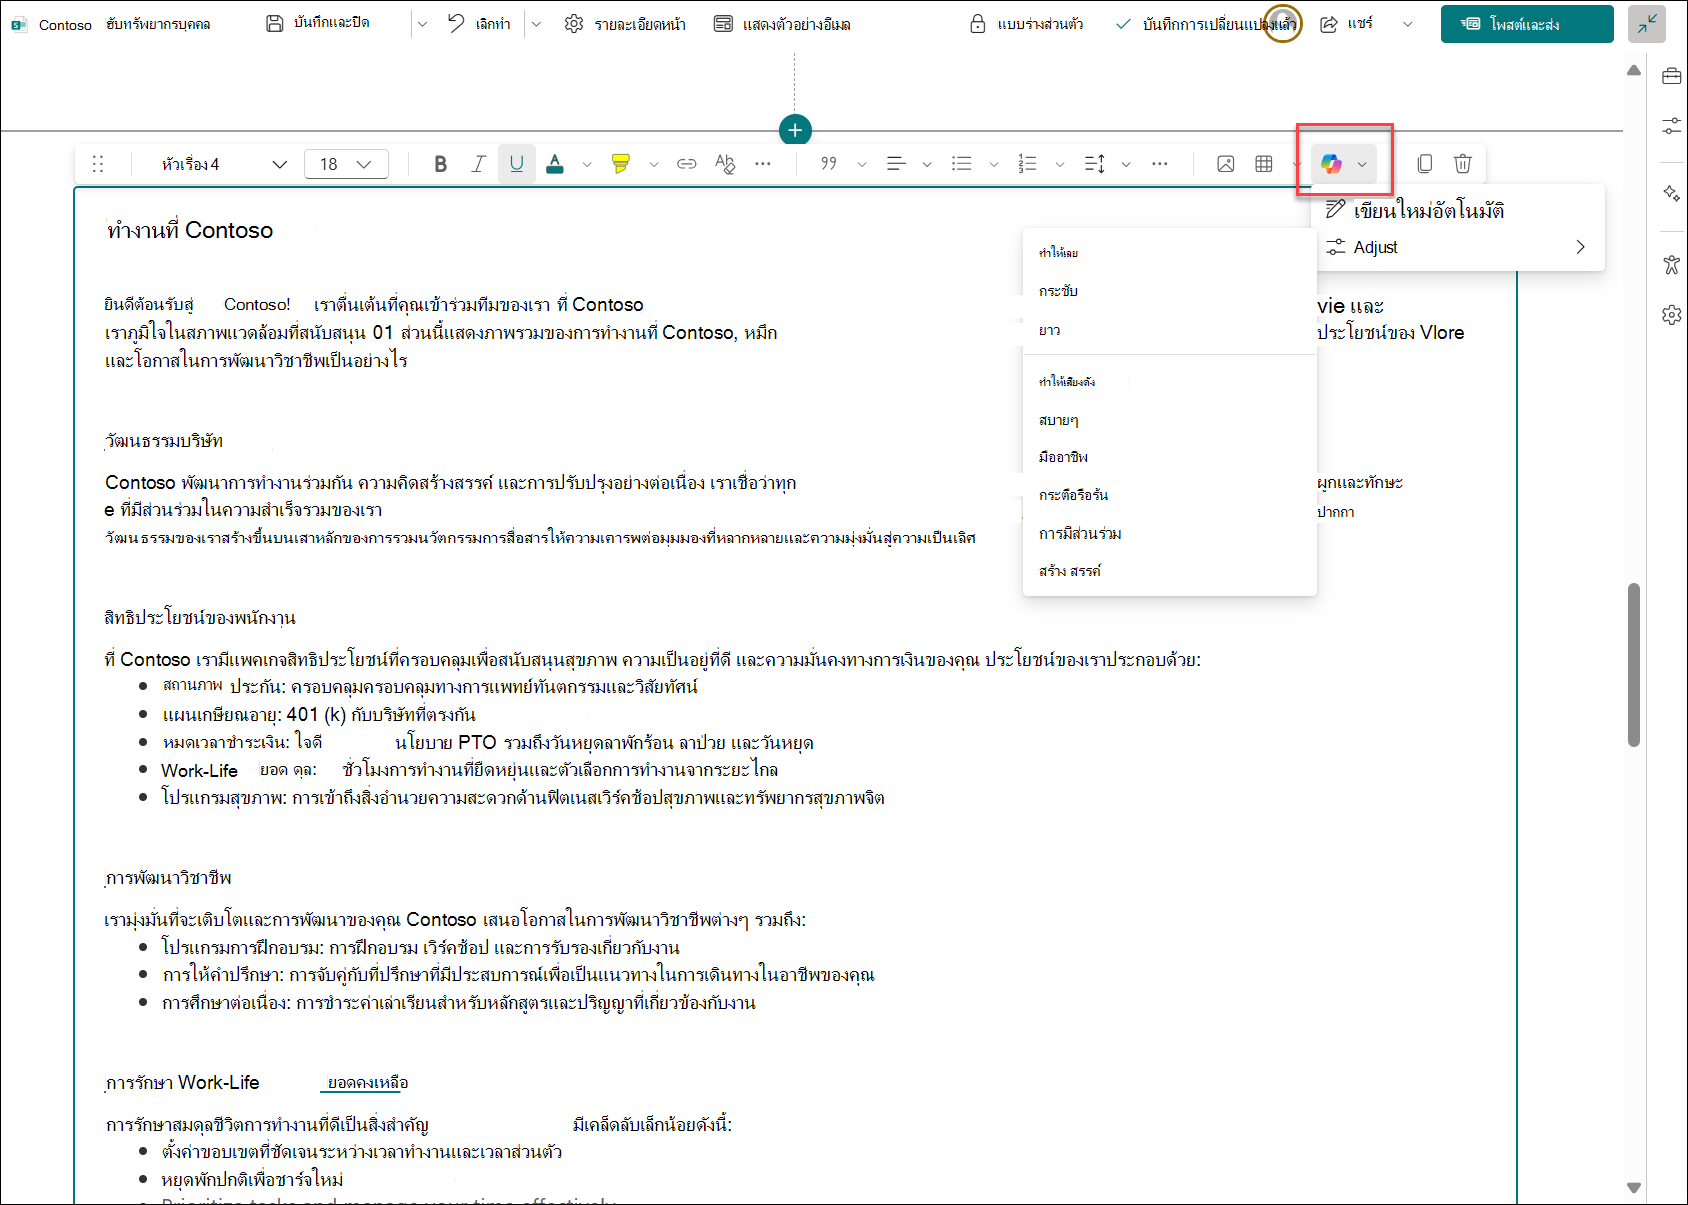Insert a table using the table icon

(1264, 164)
